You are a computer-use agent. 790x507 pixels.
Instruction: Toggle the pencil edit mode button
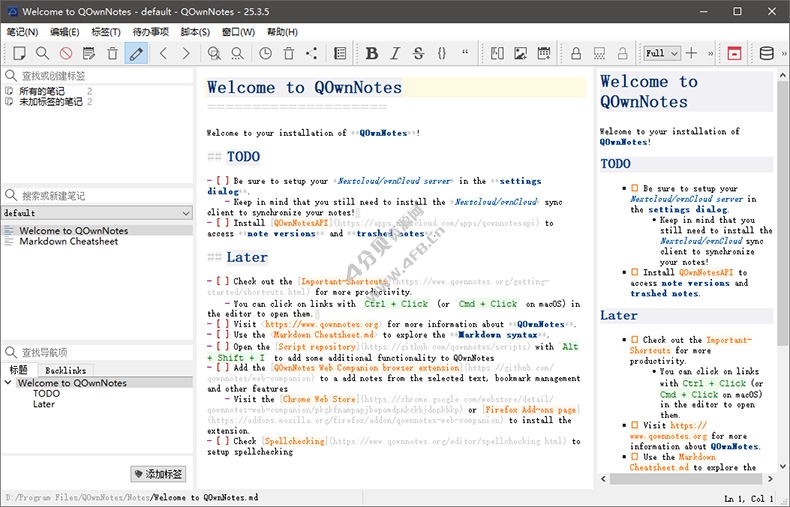point(136,53)
